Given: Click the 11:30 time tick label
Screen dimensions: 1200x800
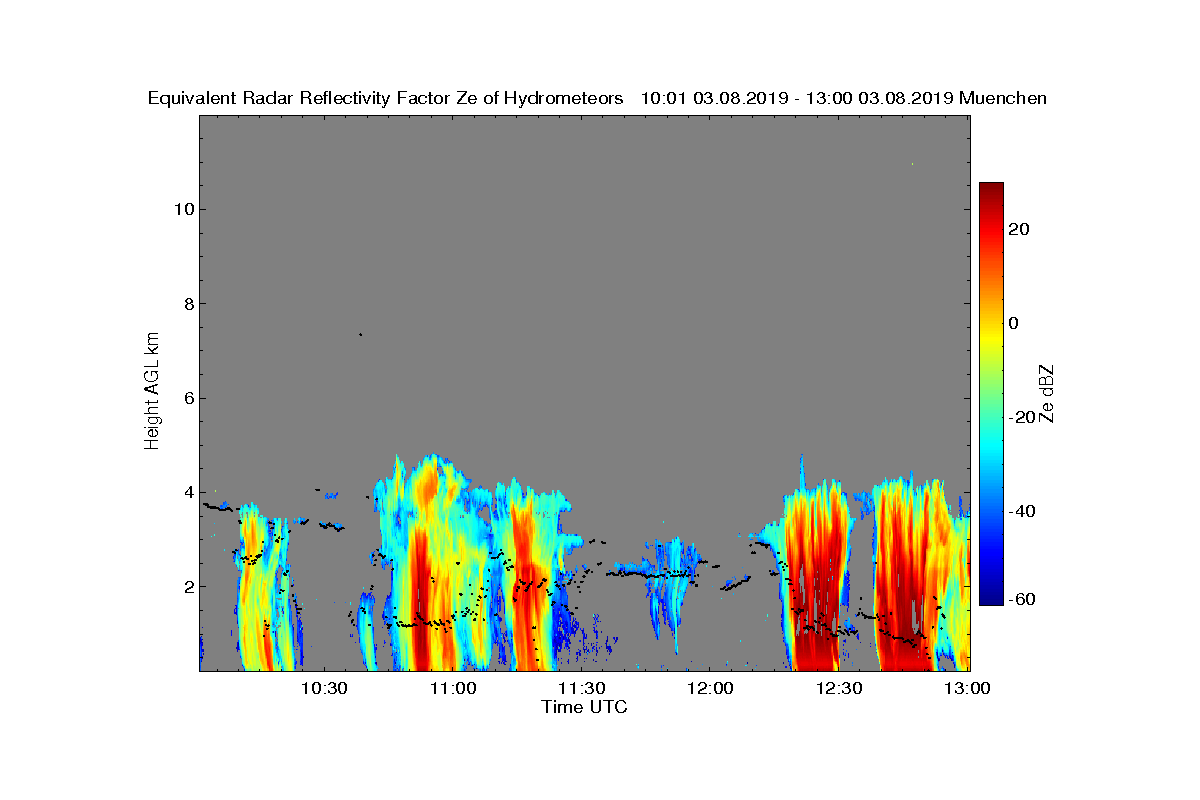Looking at the screenshot, I should (x=581, y=689).
